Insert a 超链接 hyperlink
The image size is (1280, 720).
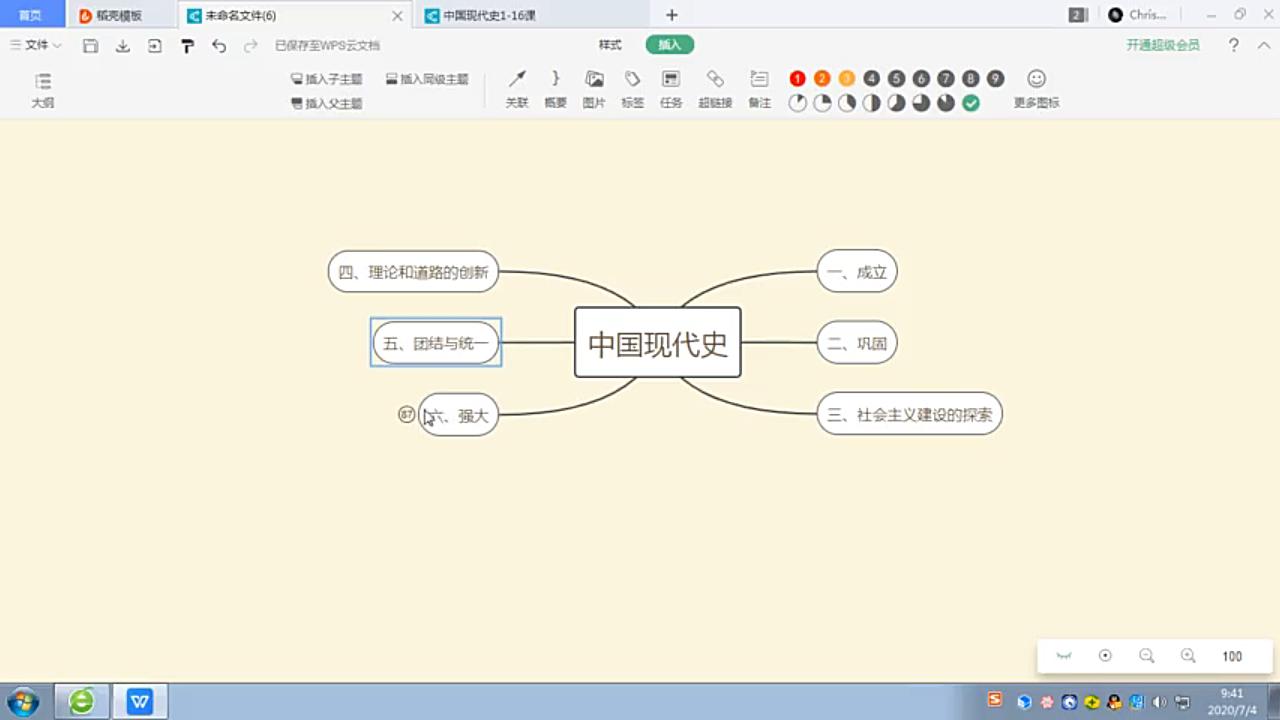coord(715,90)
